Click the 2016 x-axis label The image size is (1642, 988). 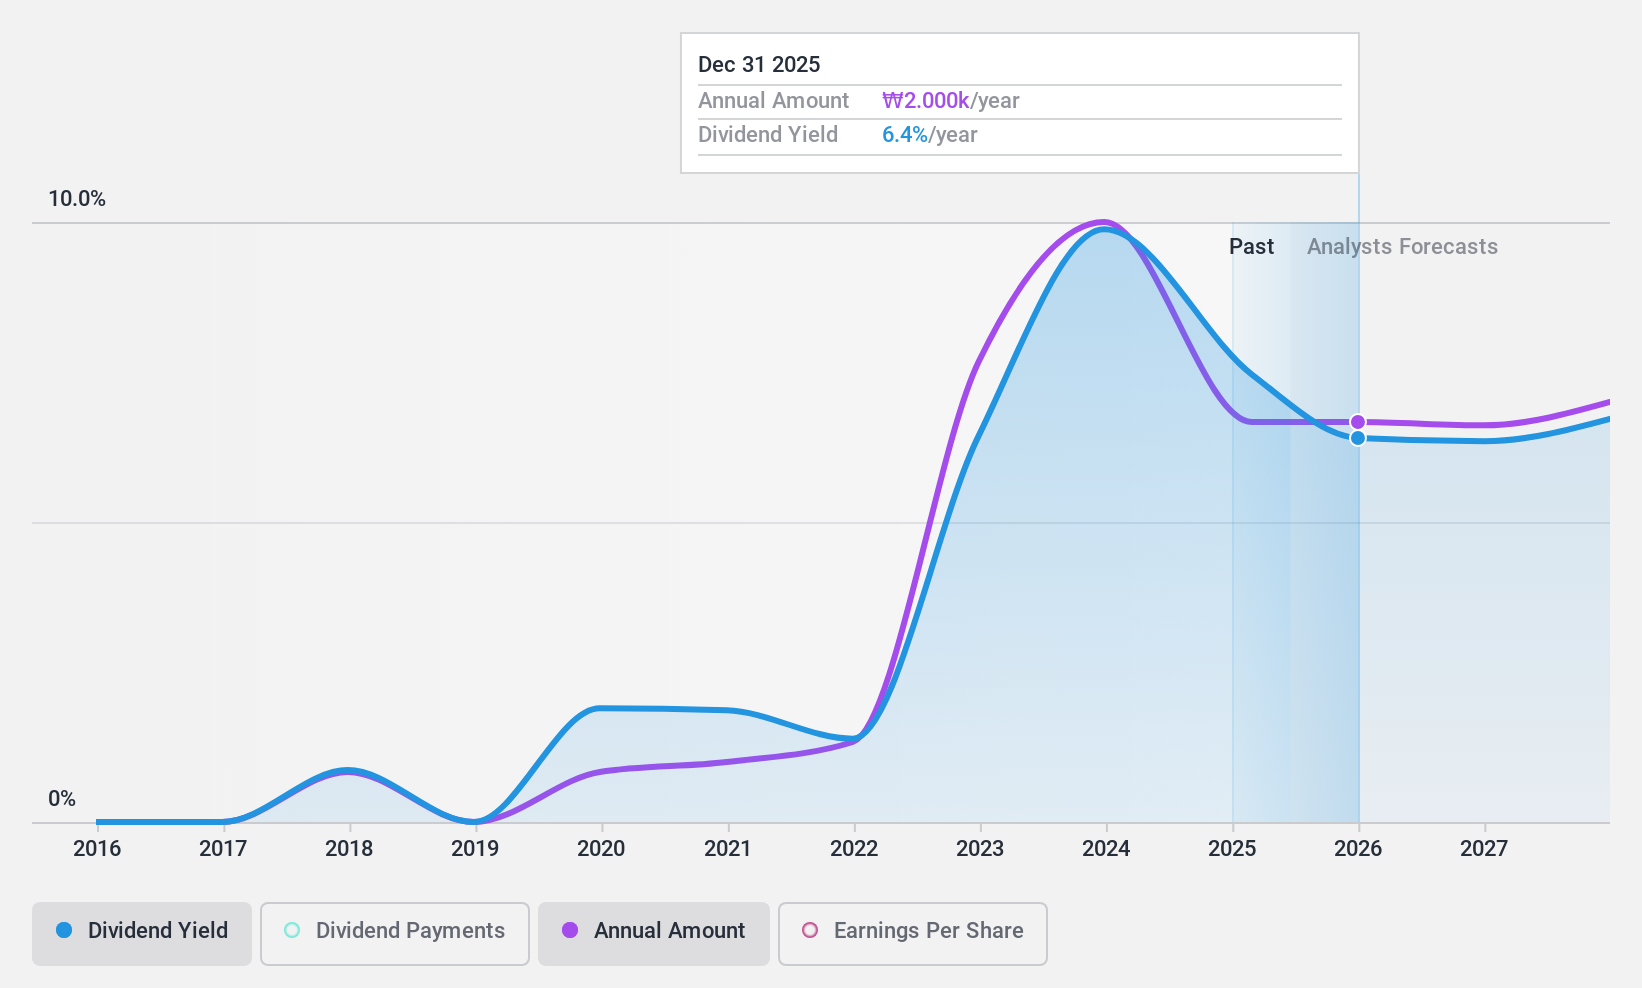(97, 849)
